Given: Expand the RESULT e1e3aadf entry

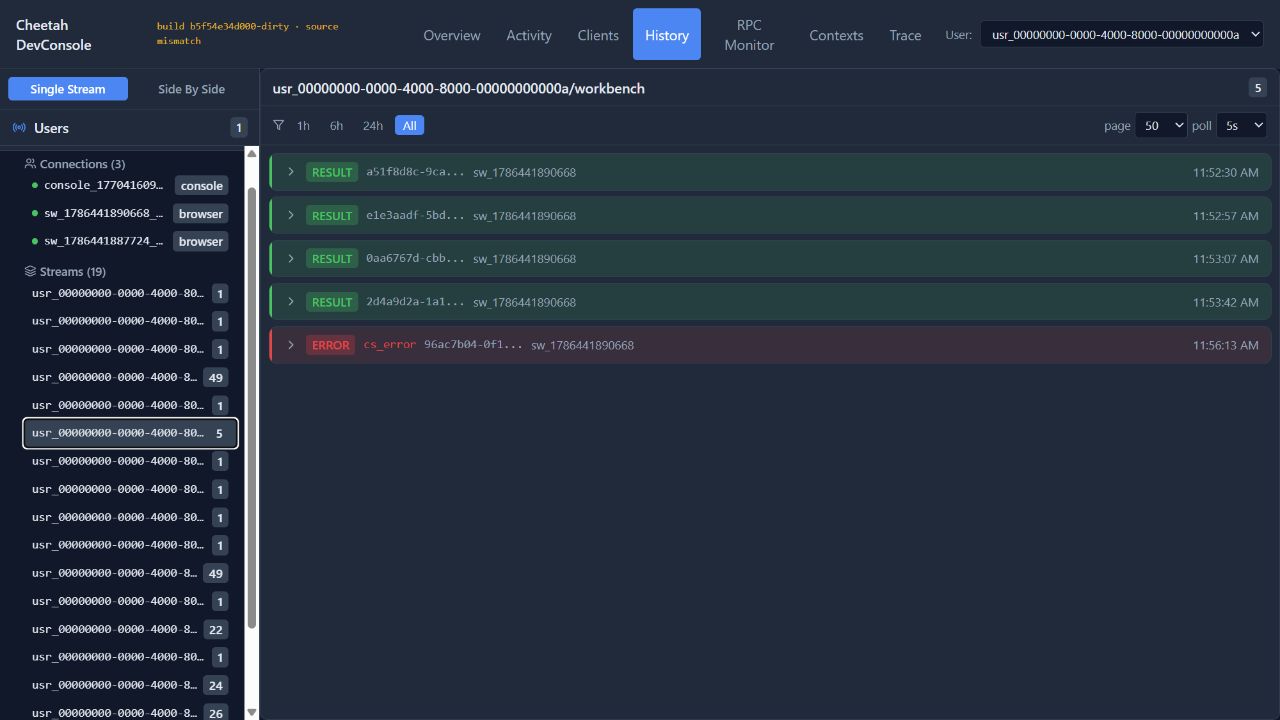Looking at the screenshot, I should [291, 215].
